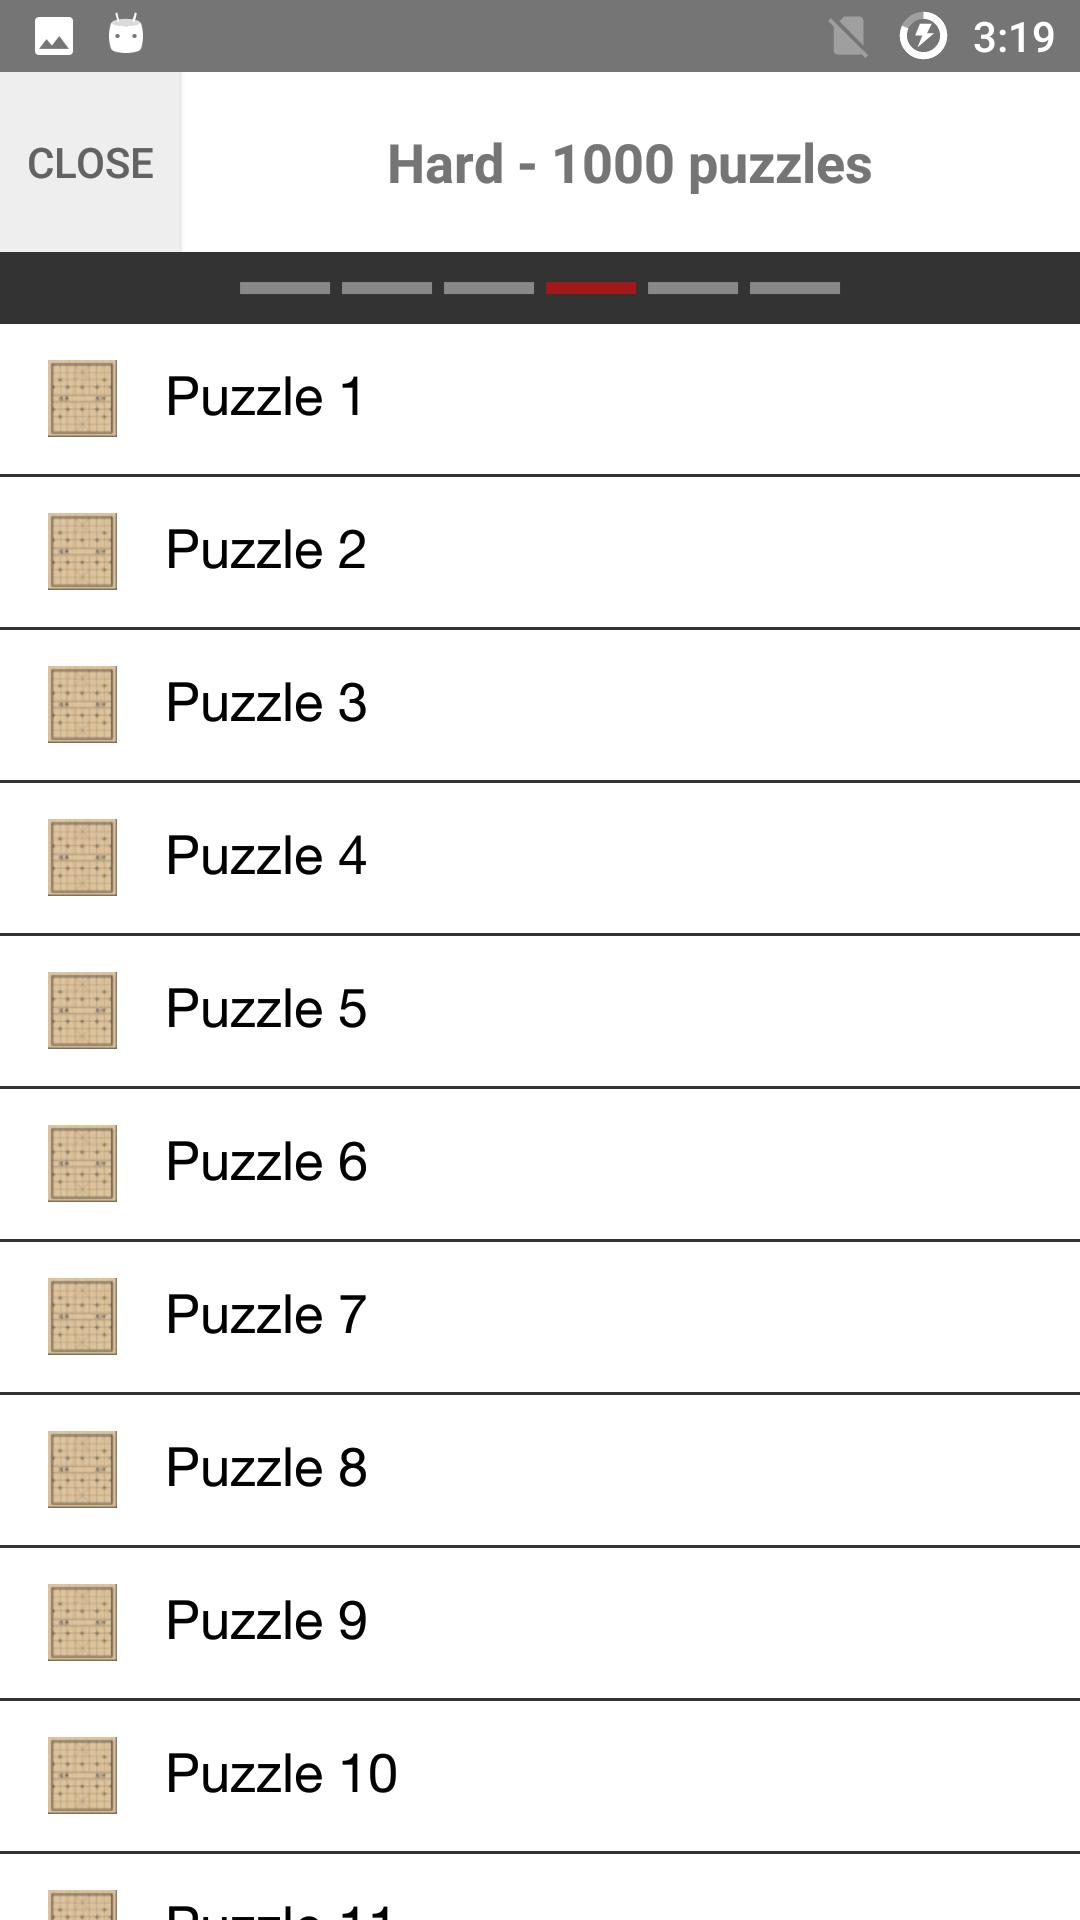Open the image notification icon in status bar
Screen dimensions: 1080x1920
pyautogui.click(x=54, y=37)
